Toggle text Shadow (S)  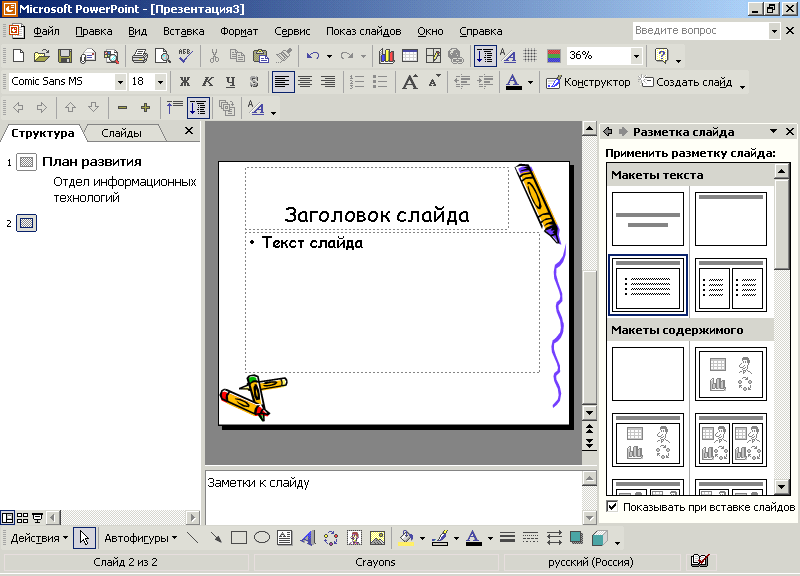point(254,82)
